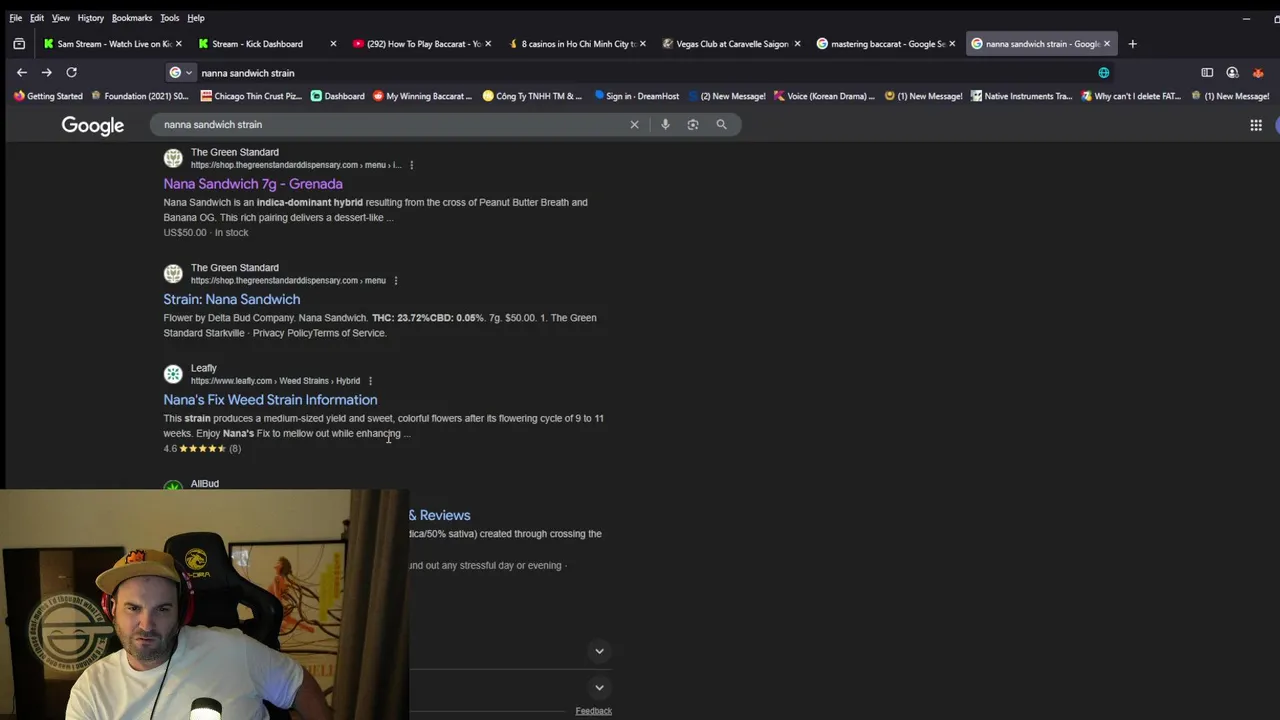1280x720 pixels.
Task: Close the Sam Stream tab
Action: point(181,44)
